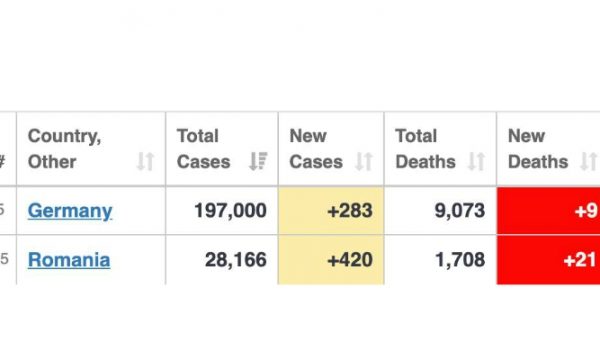600x360 pixels.
Task: Sort by New Deaths arrows icon
Action: [589, 161]
